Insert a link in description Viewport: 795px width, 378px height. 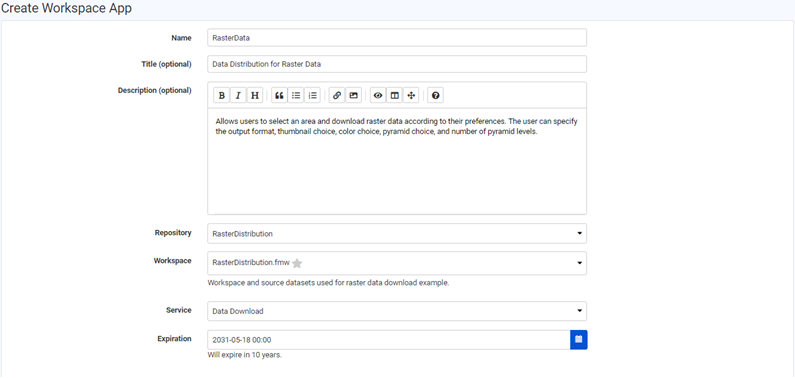[x=337, y=95]
